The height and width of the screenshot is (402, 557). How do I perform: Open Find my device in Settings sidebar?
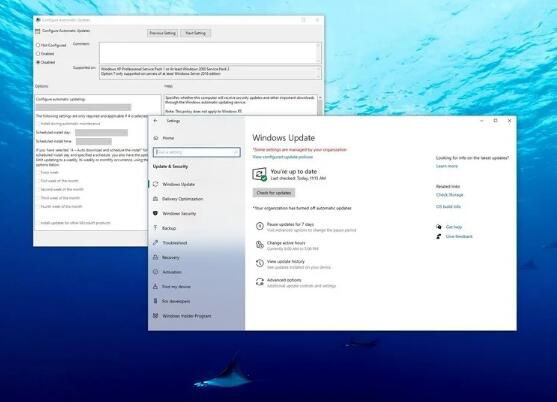(176, 287)
